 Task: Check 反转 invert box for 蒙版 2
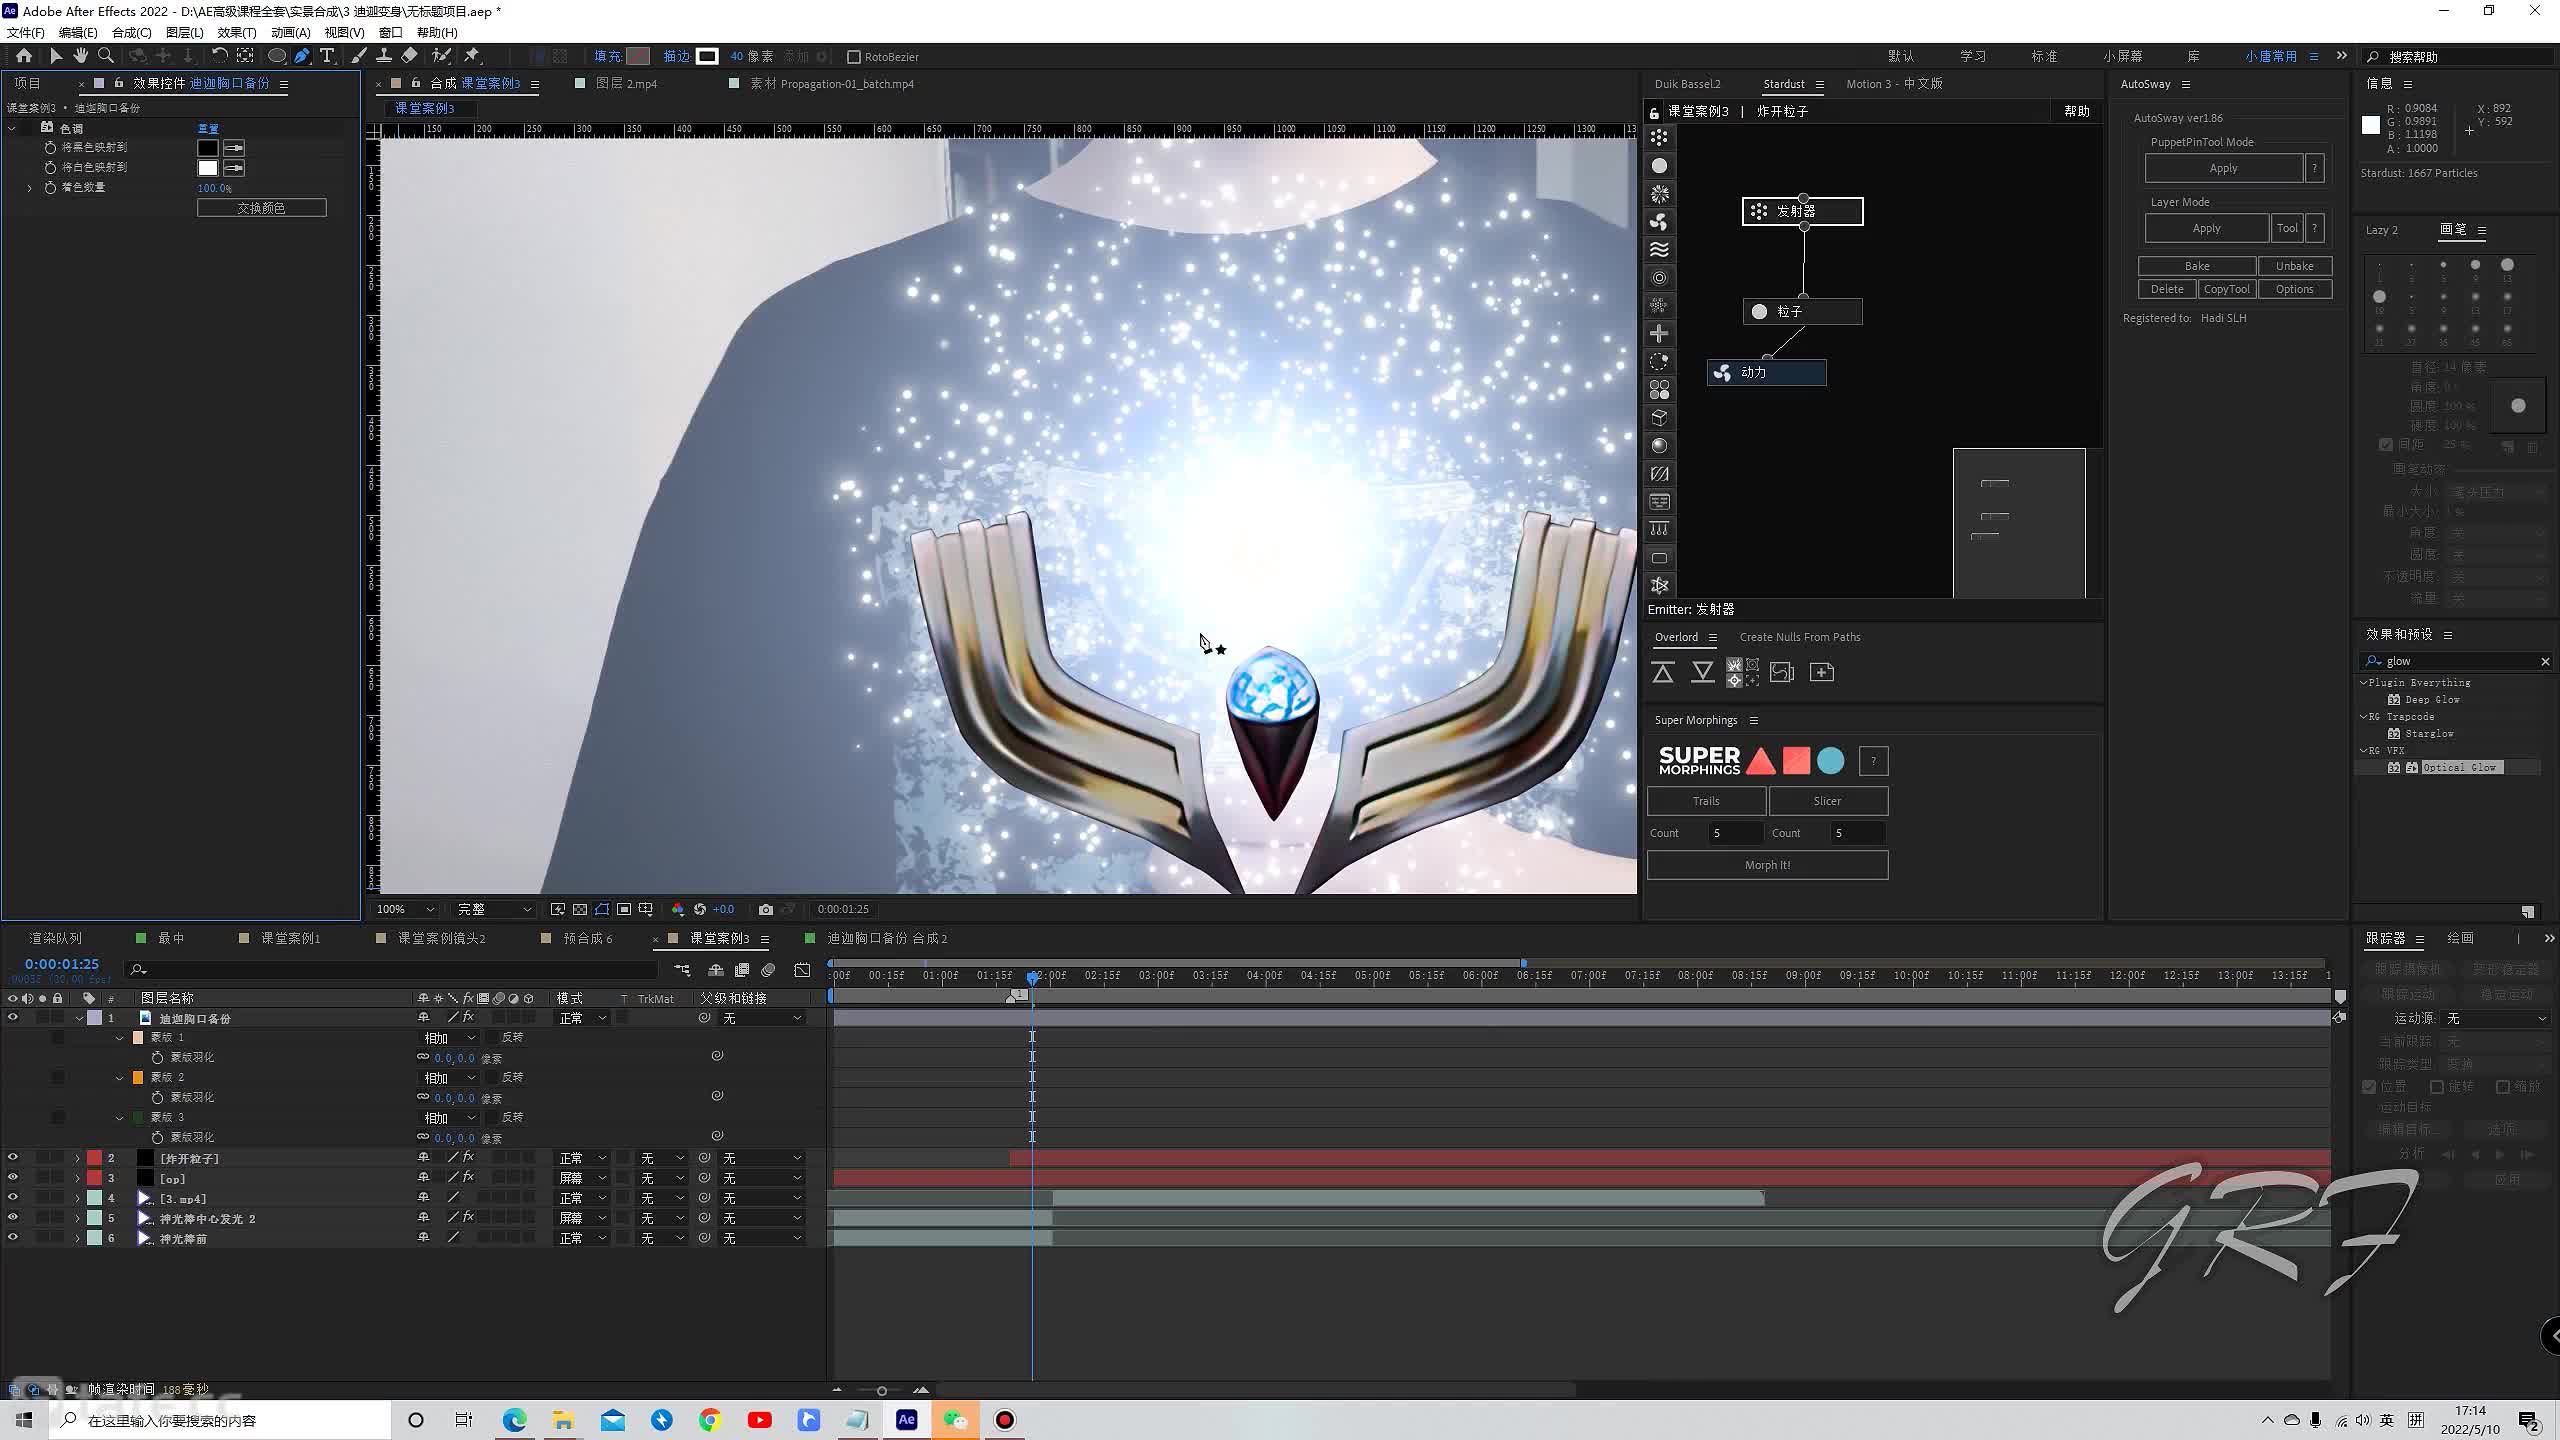492,1077
